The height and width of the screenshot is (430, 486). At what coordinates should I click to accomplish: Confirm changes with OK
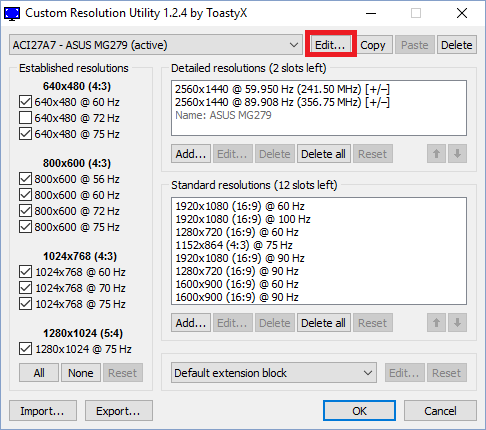point(359,411)
